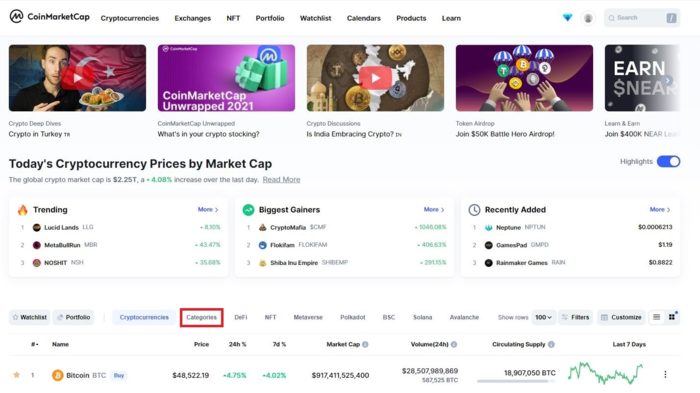Image resolution: width=700 pixels, height=393 pixels.
Task: Open the Cryptocurrencies nav menu
Action: point(129,18)
